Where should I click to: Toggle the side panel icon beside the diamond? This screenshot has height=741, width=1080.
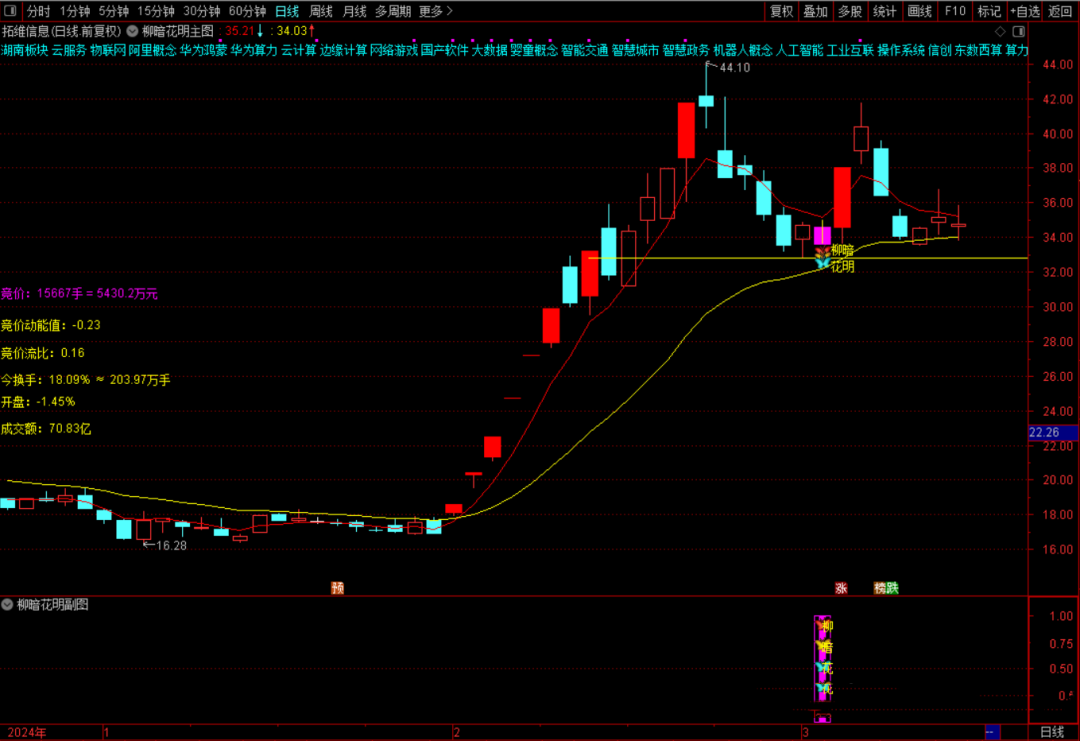tap(1020, 31)
